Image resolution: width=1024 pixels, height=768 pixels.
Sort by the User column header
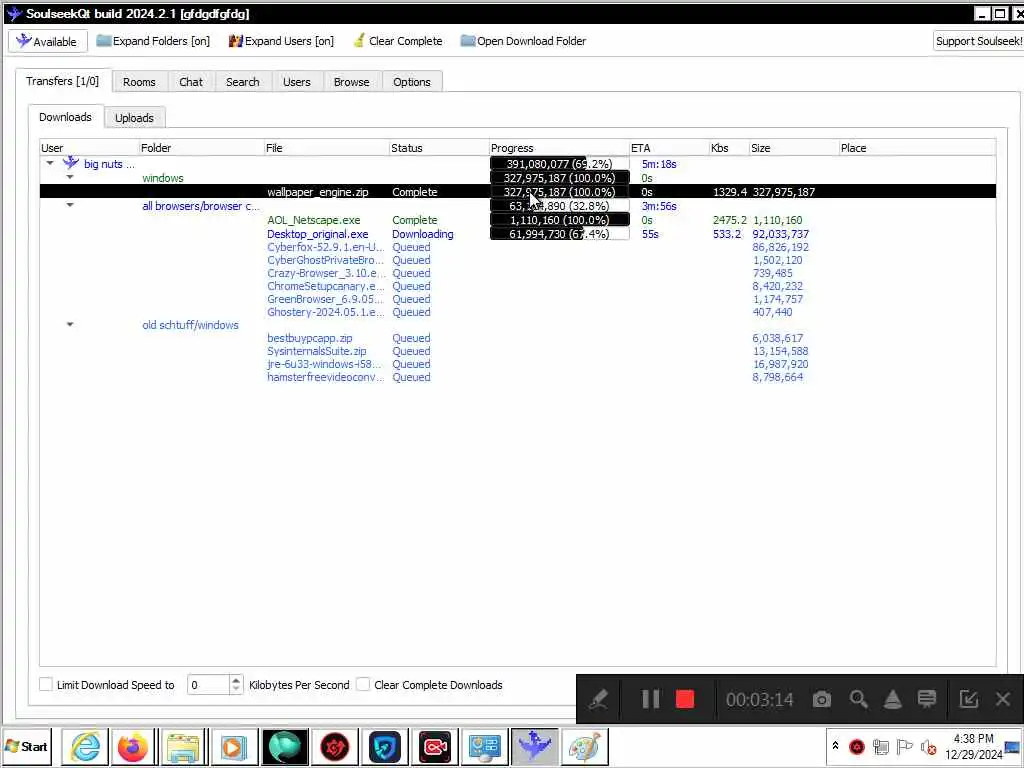tap(89, 148)
